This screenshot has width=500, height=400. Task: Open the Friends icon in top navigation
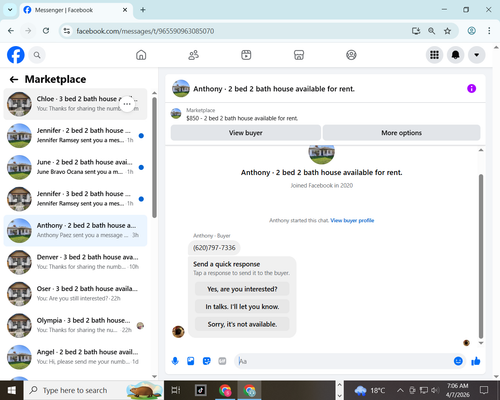[194, 55]
